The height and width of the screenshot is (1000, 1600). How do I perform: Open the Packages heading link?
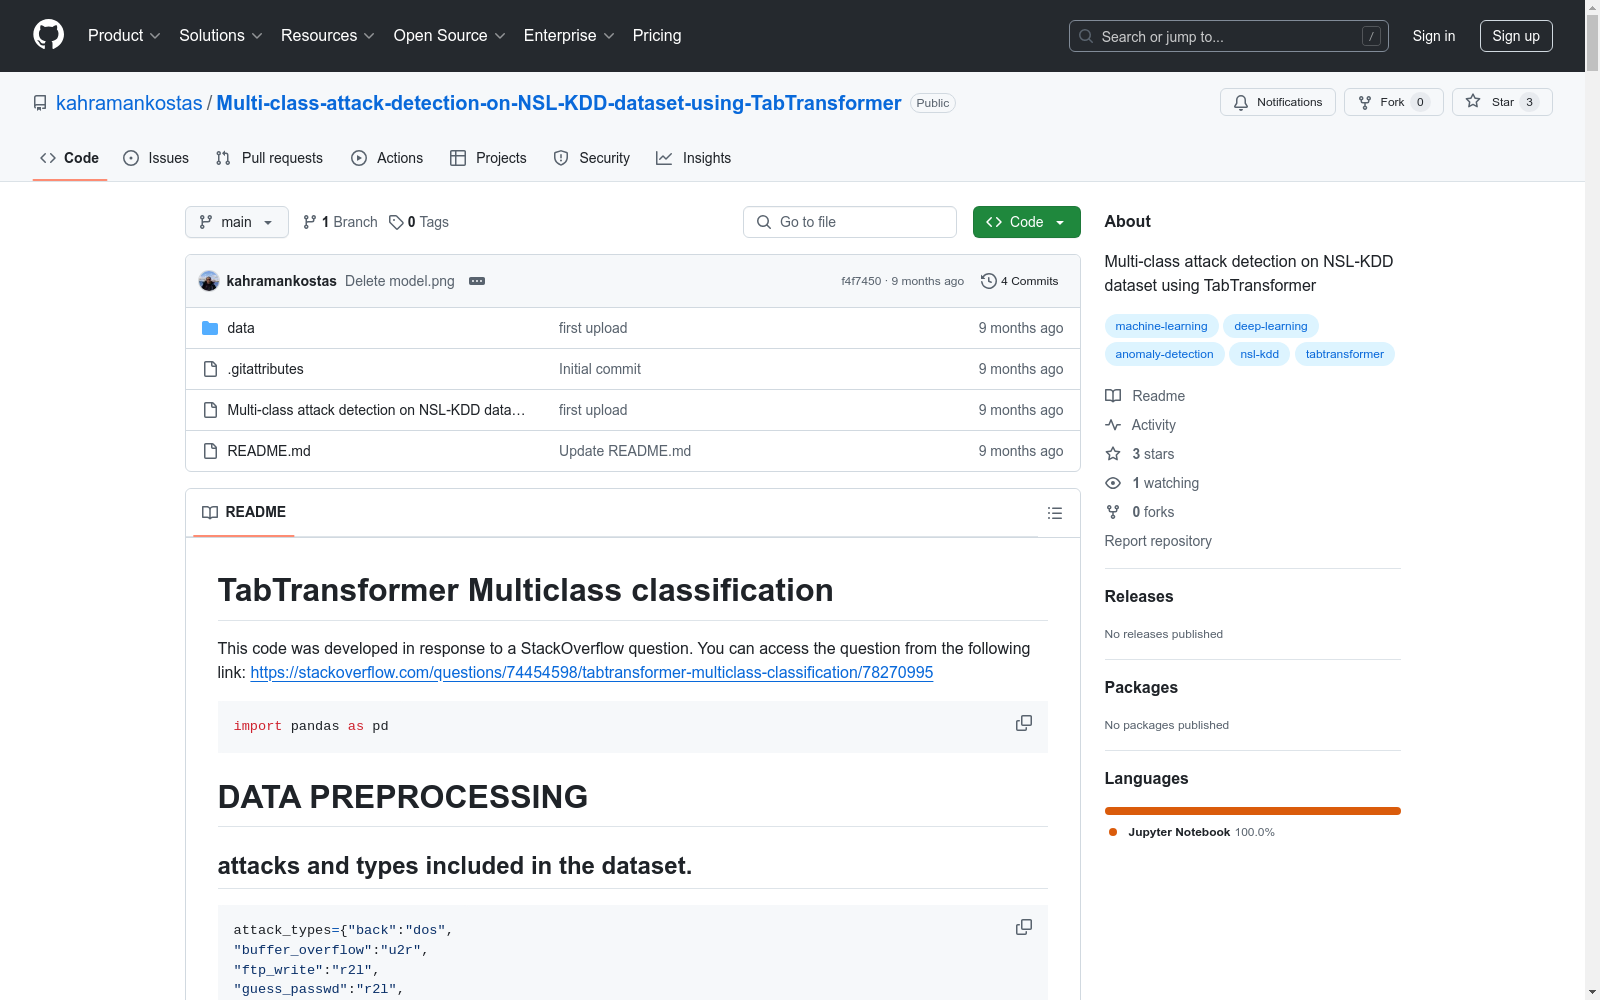(1141, 687)
